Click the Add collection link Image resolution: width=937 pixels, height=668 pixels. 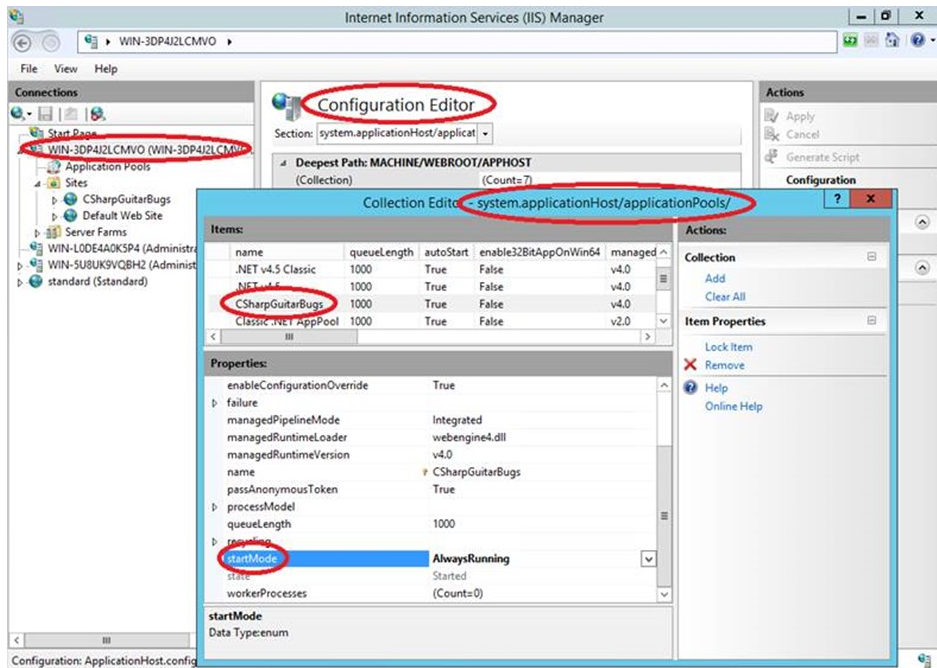pyautogui.click(x=715, y=279)
